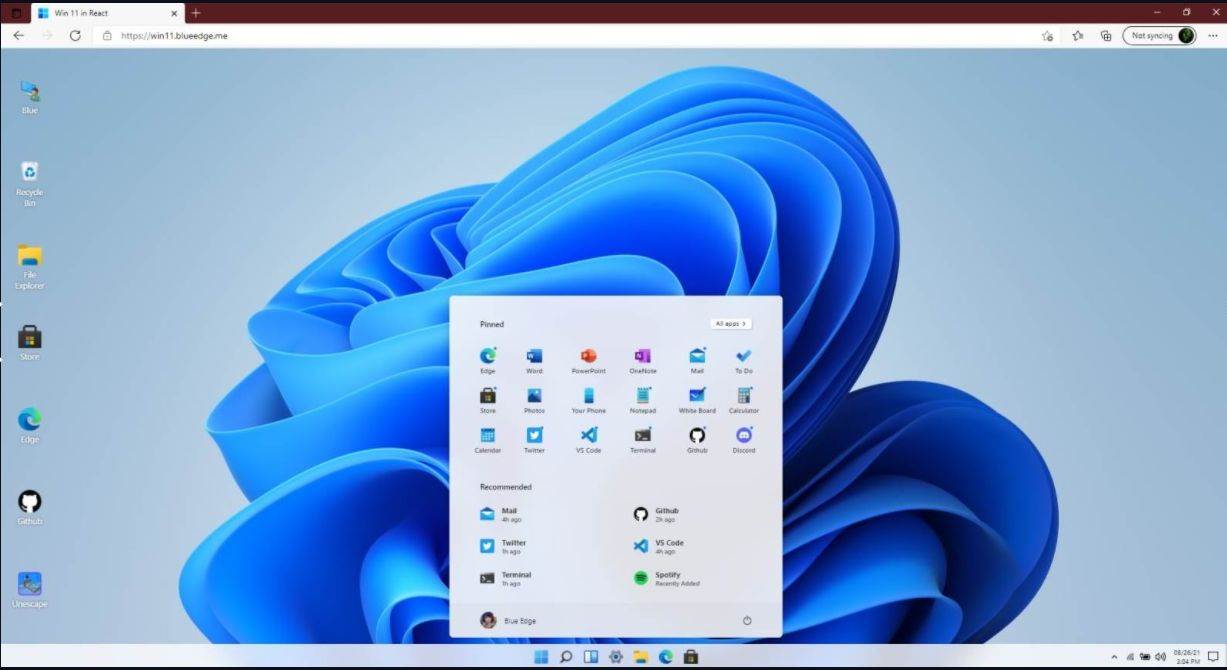The height and width of the screenshot is (670, 1227).
Task: Open Spotify from the Recommended section
Action: click(666, 578)
